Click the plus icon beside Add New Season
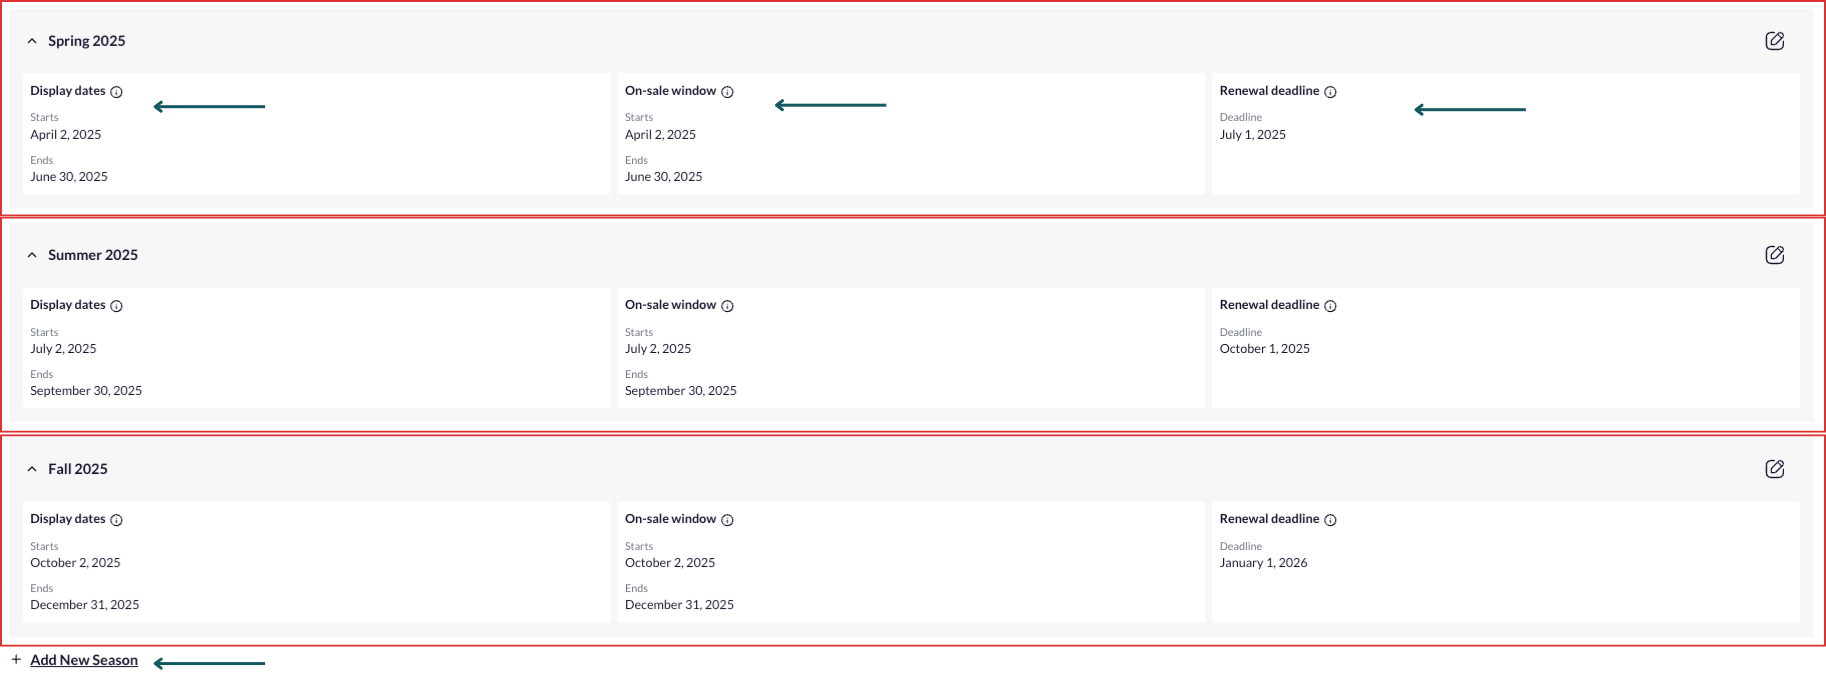The height and width of the screenshot is (680, 1826). (16, 660)
